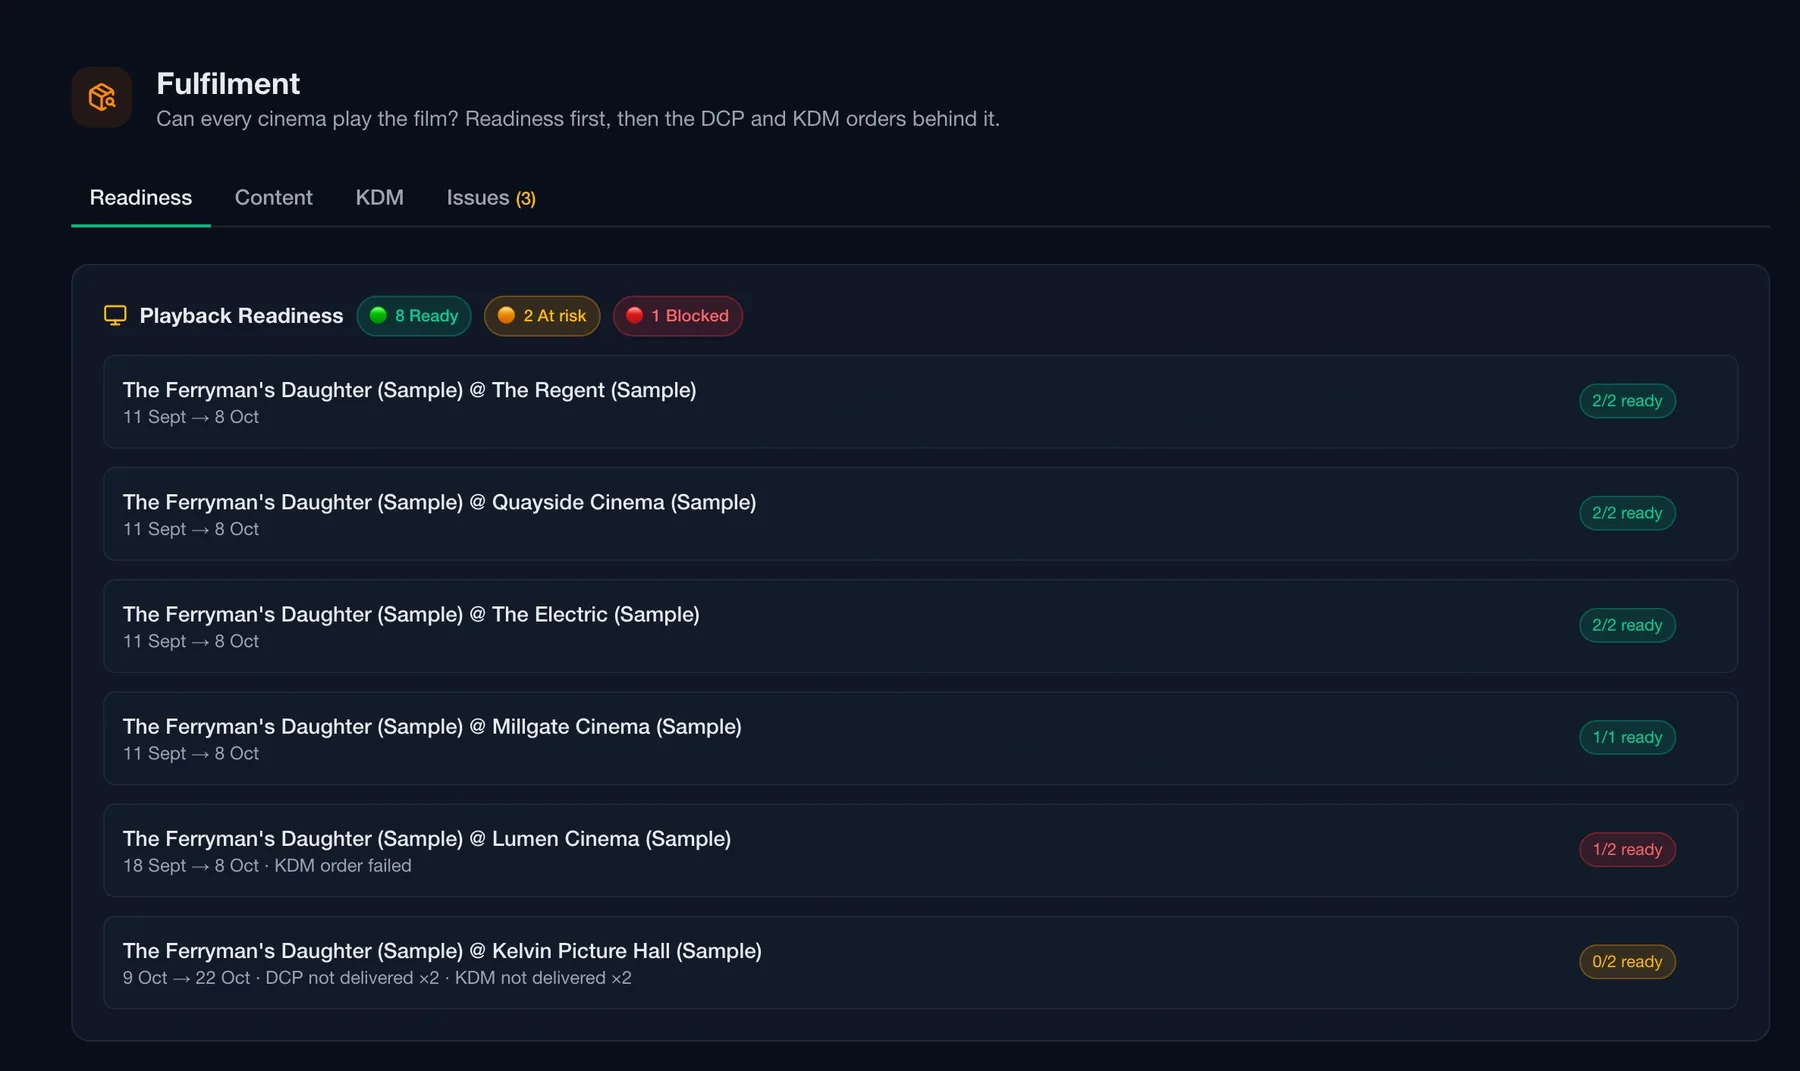
Task: Filter by the 2 At risk badge
Action: (x=542, y=316)
